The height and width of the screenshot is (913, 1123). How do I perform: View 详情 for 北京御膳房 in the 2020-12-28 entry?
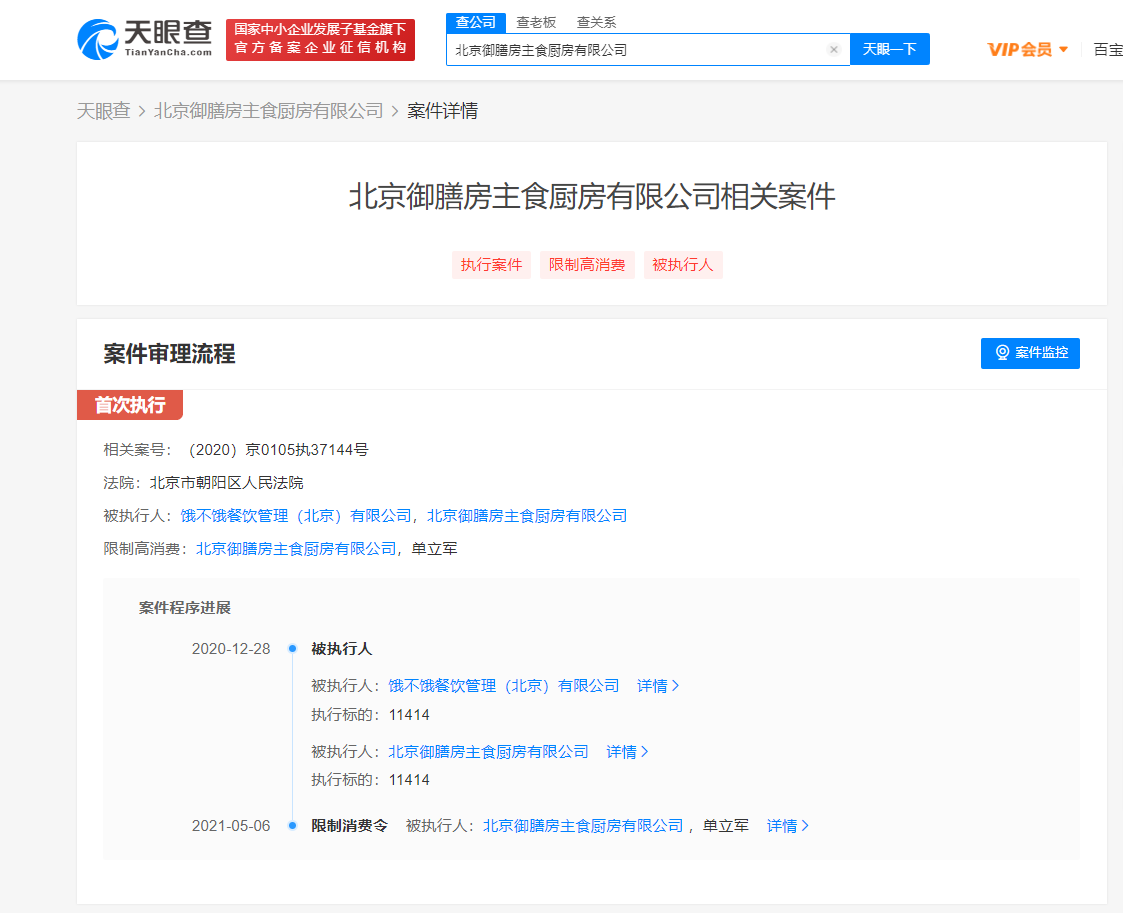tap(627, 752)
